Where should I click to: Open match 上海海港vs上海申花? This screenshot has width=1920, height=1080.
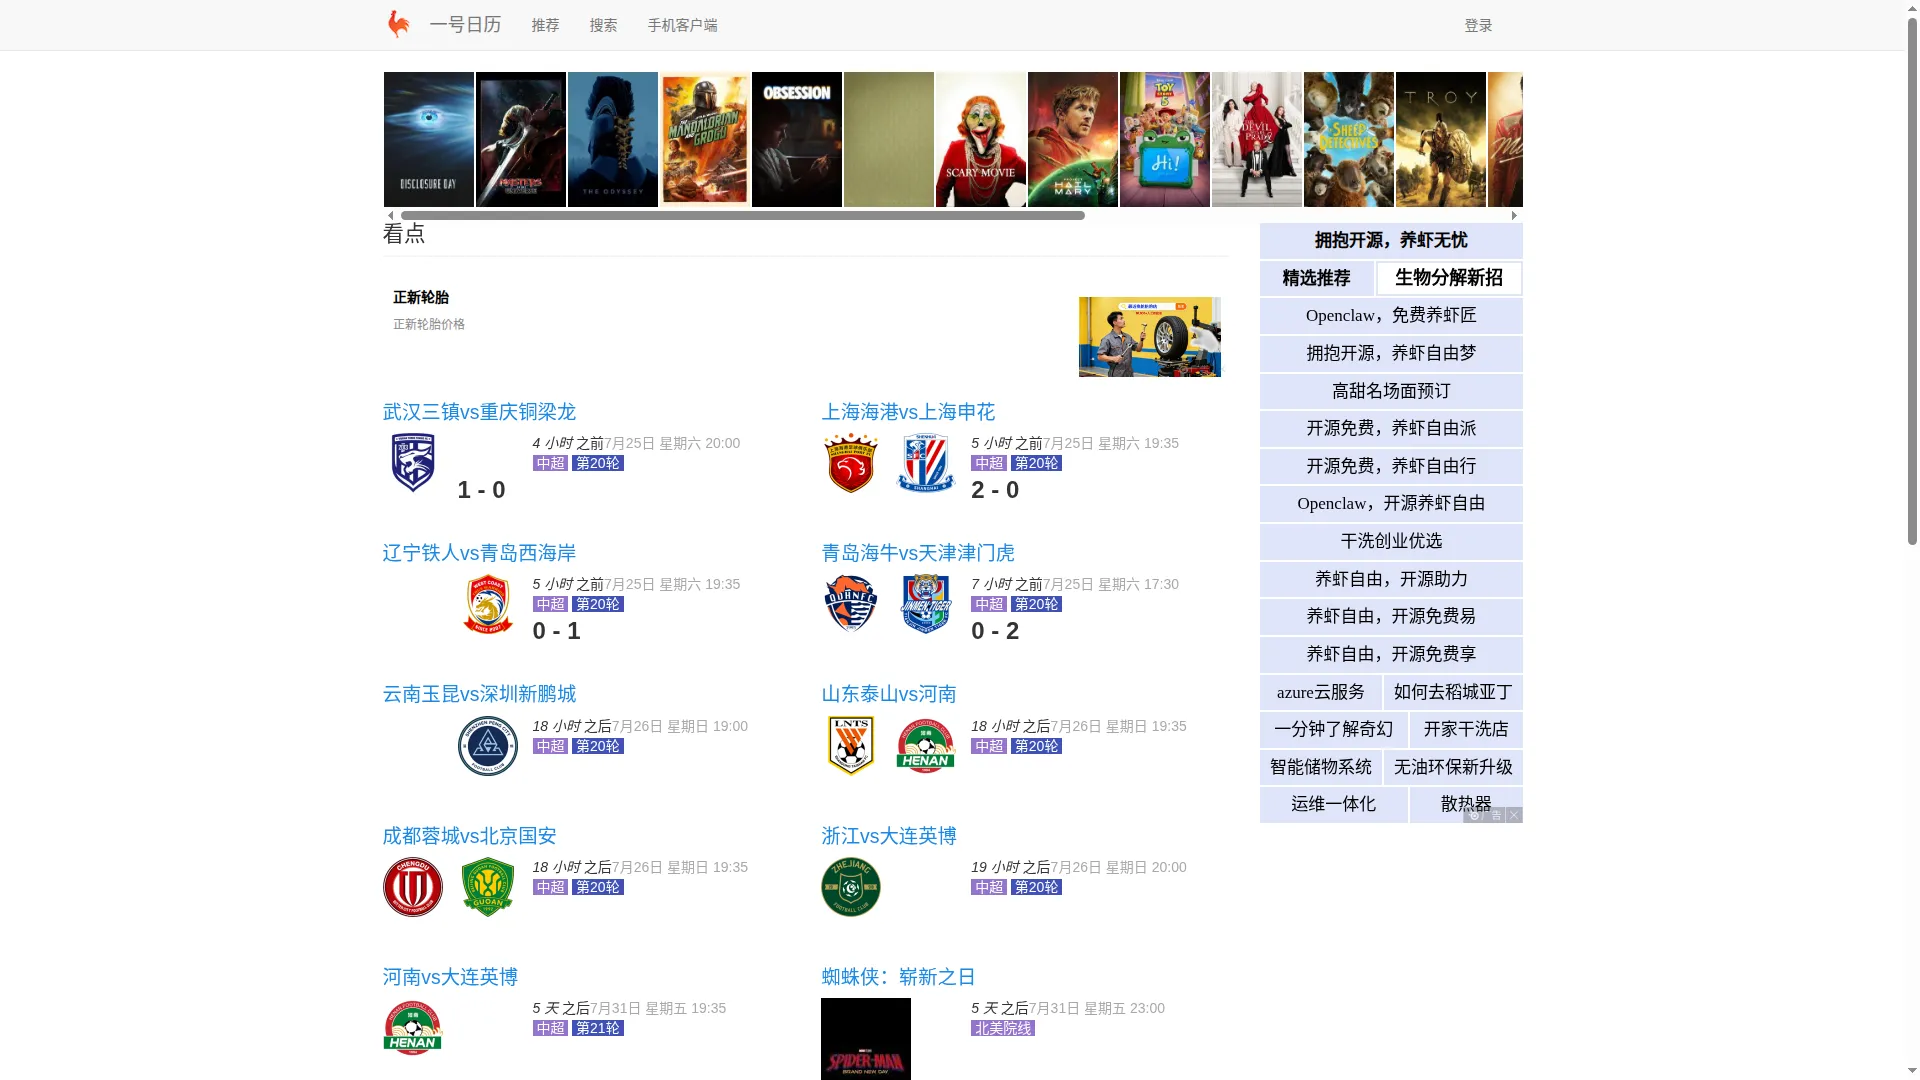click(x=908, y=412)
